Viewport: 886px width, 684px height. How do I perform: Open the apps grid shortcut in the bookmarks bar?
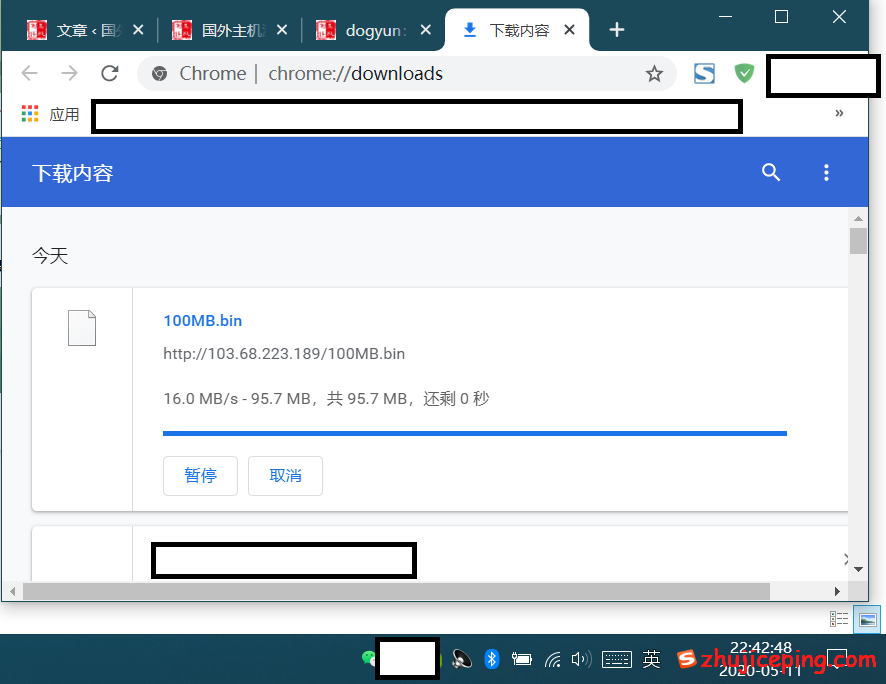[x=30, y=114]
